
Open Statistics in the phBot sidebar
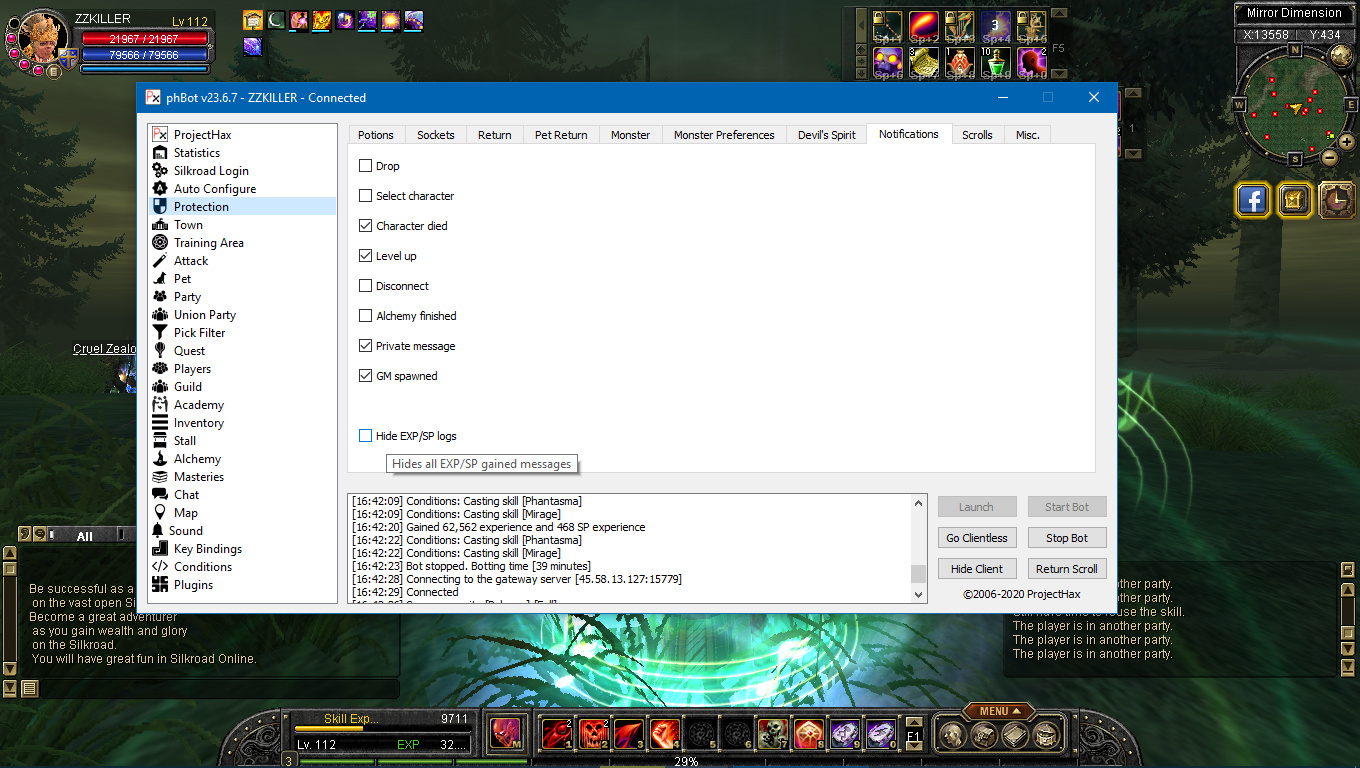pyautogui.click(x=196, y=153)
